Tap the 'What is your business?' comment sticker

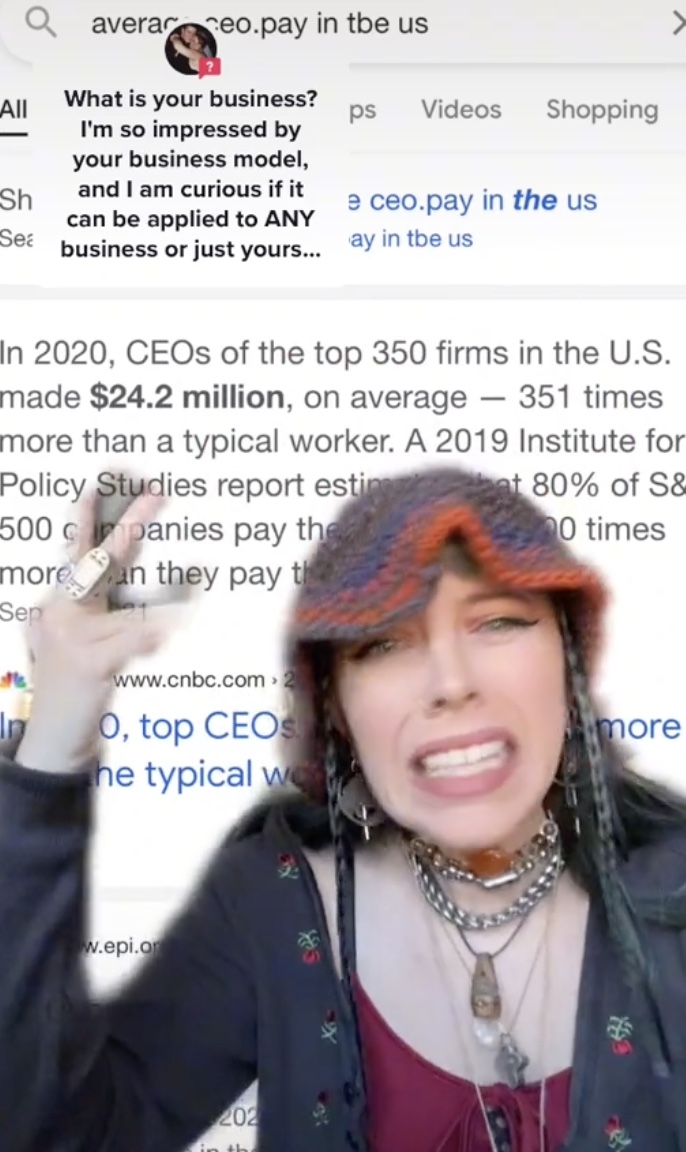click(190, 173)
